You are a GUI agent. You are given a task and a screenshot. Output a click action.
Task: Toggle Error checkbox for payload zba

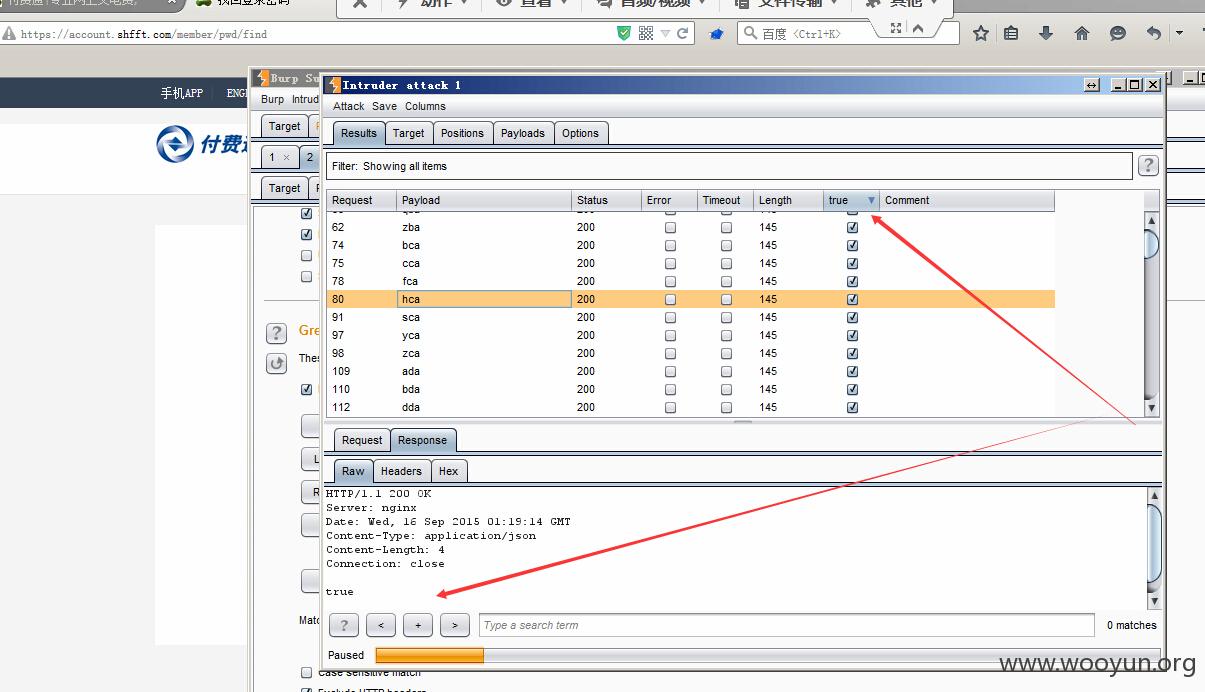pyautogui.click(x=670, y=227)
